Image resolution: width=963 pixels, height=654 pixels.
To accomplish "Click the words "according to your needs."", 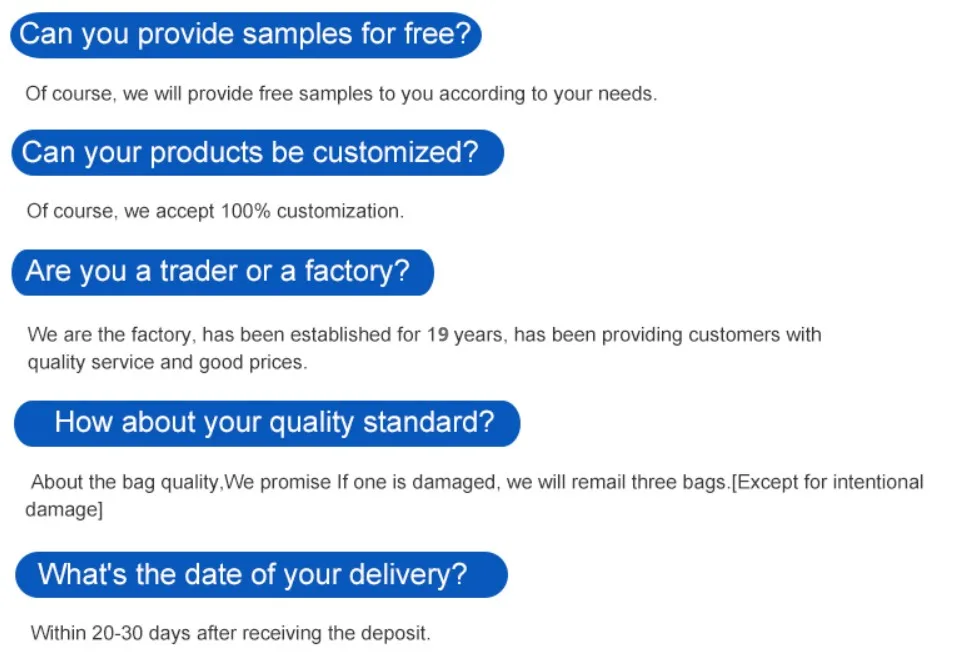I will coord(548,94).
